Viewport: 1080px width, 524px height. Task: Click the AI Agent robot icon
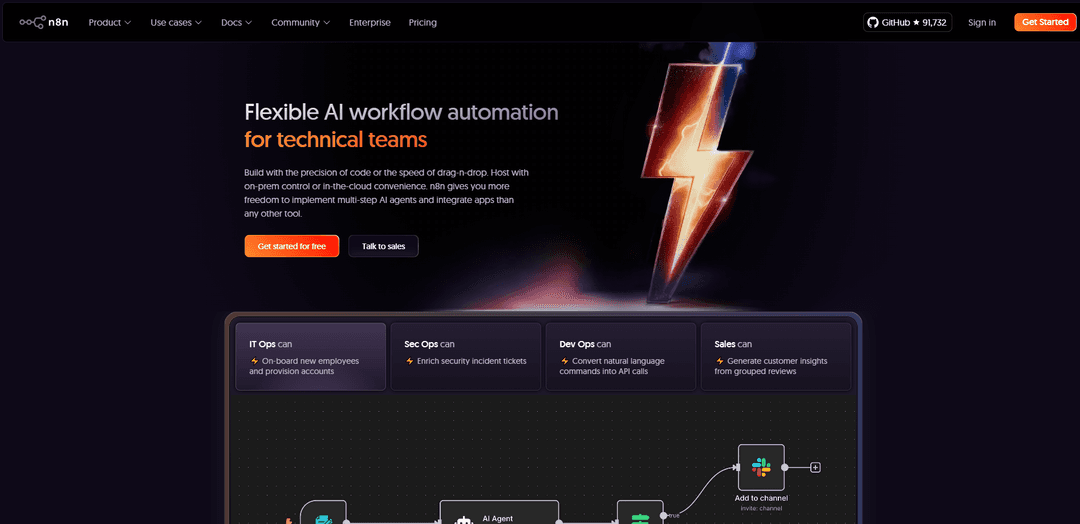pyautogui.click(x=462, y=520)
